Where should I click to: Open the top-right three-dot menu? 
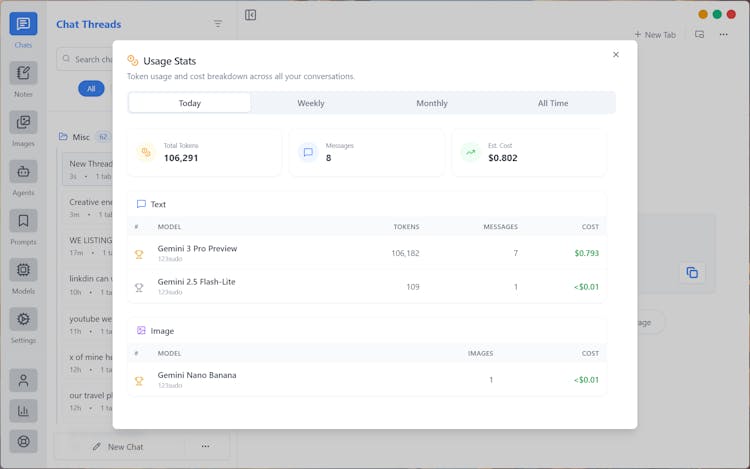coord(724,34)
